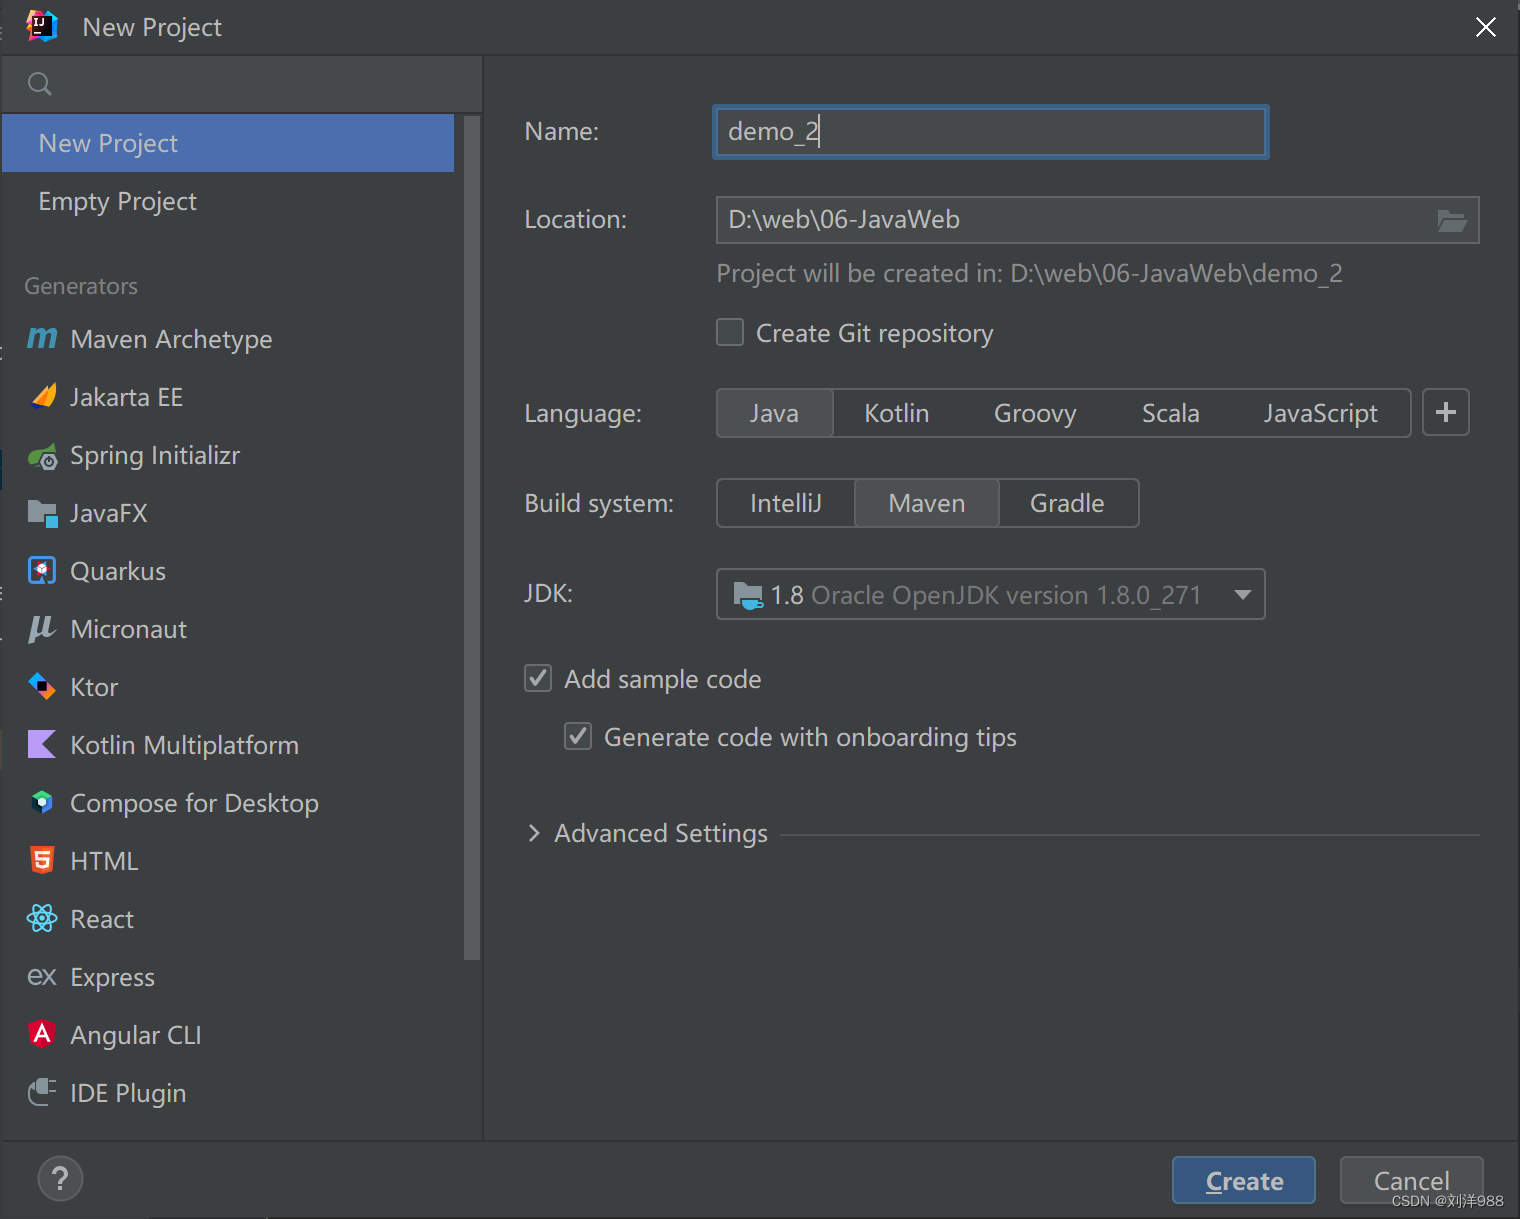Select the IDE Plugin list entry

[228, 1093]
